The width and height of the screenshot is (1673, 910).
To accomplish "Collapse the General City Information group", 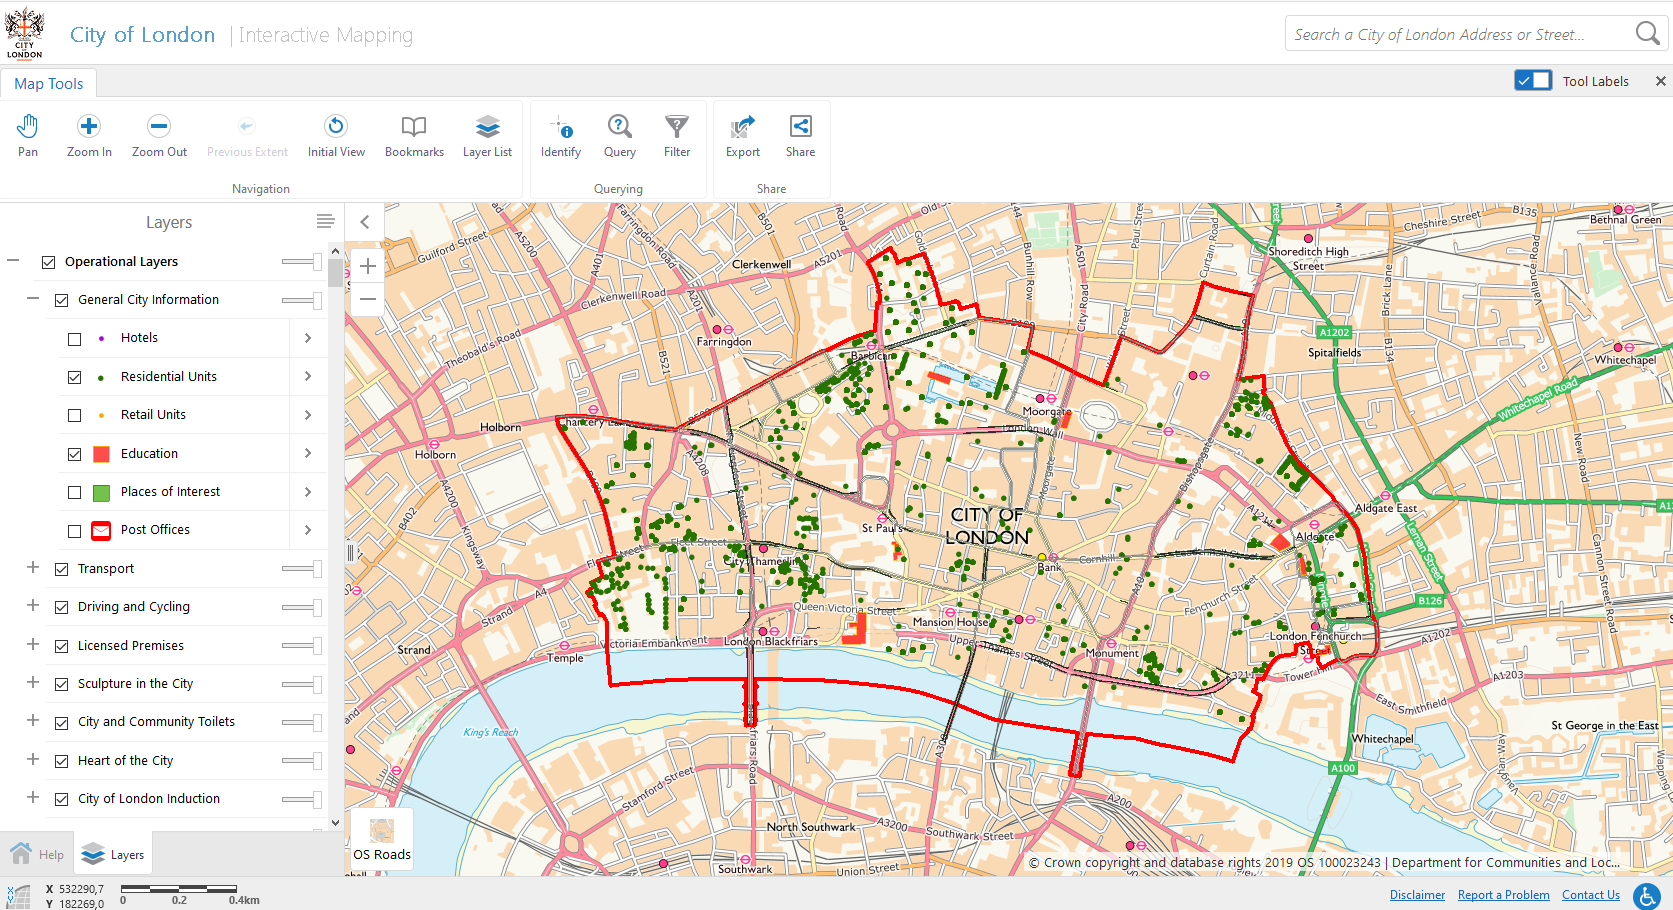I will (32, 299).
